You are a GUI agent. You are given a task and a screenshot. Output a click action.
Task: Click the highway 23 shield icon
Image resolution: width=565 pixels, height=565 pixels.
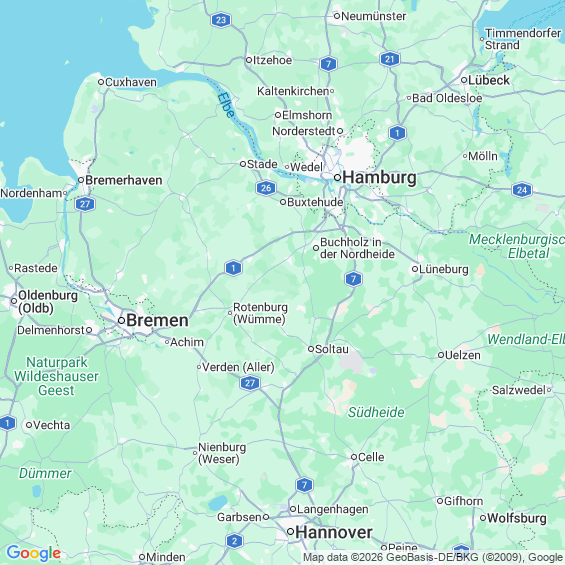tap(221, 20)
